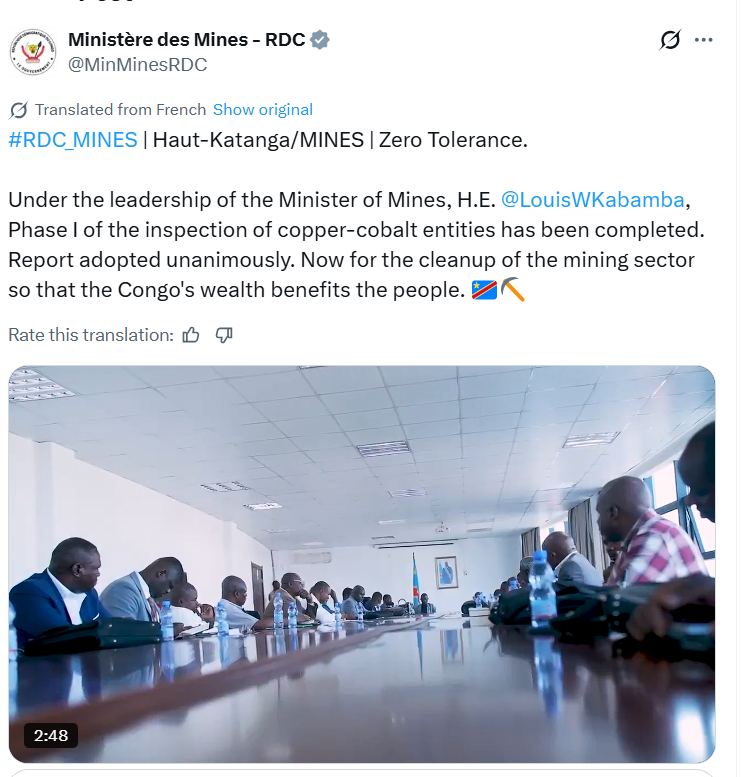This screenshot has height=777, width=741.
Task: Open the Grok explain-post icon
Action: click(x=670, y=40)
